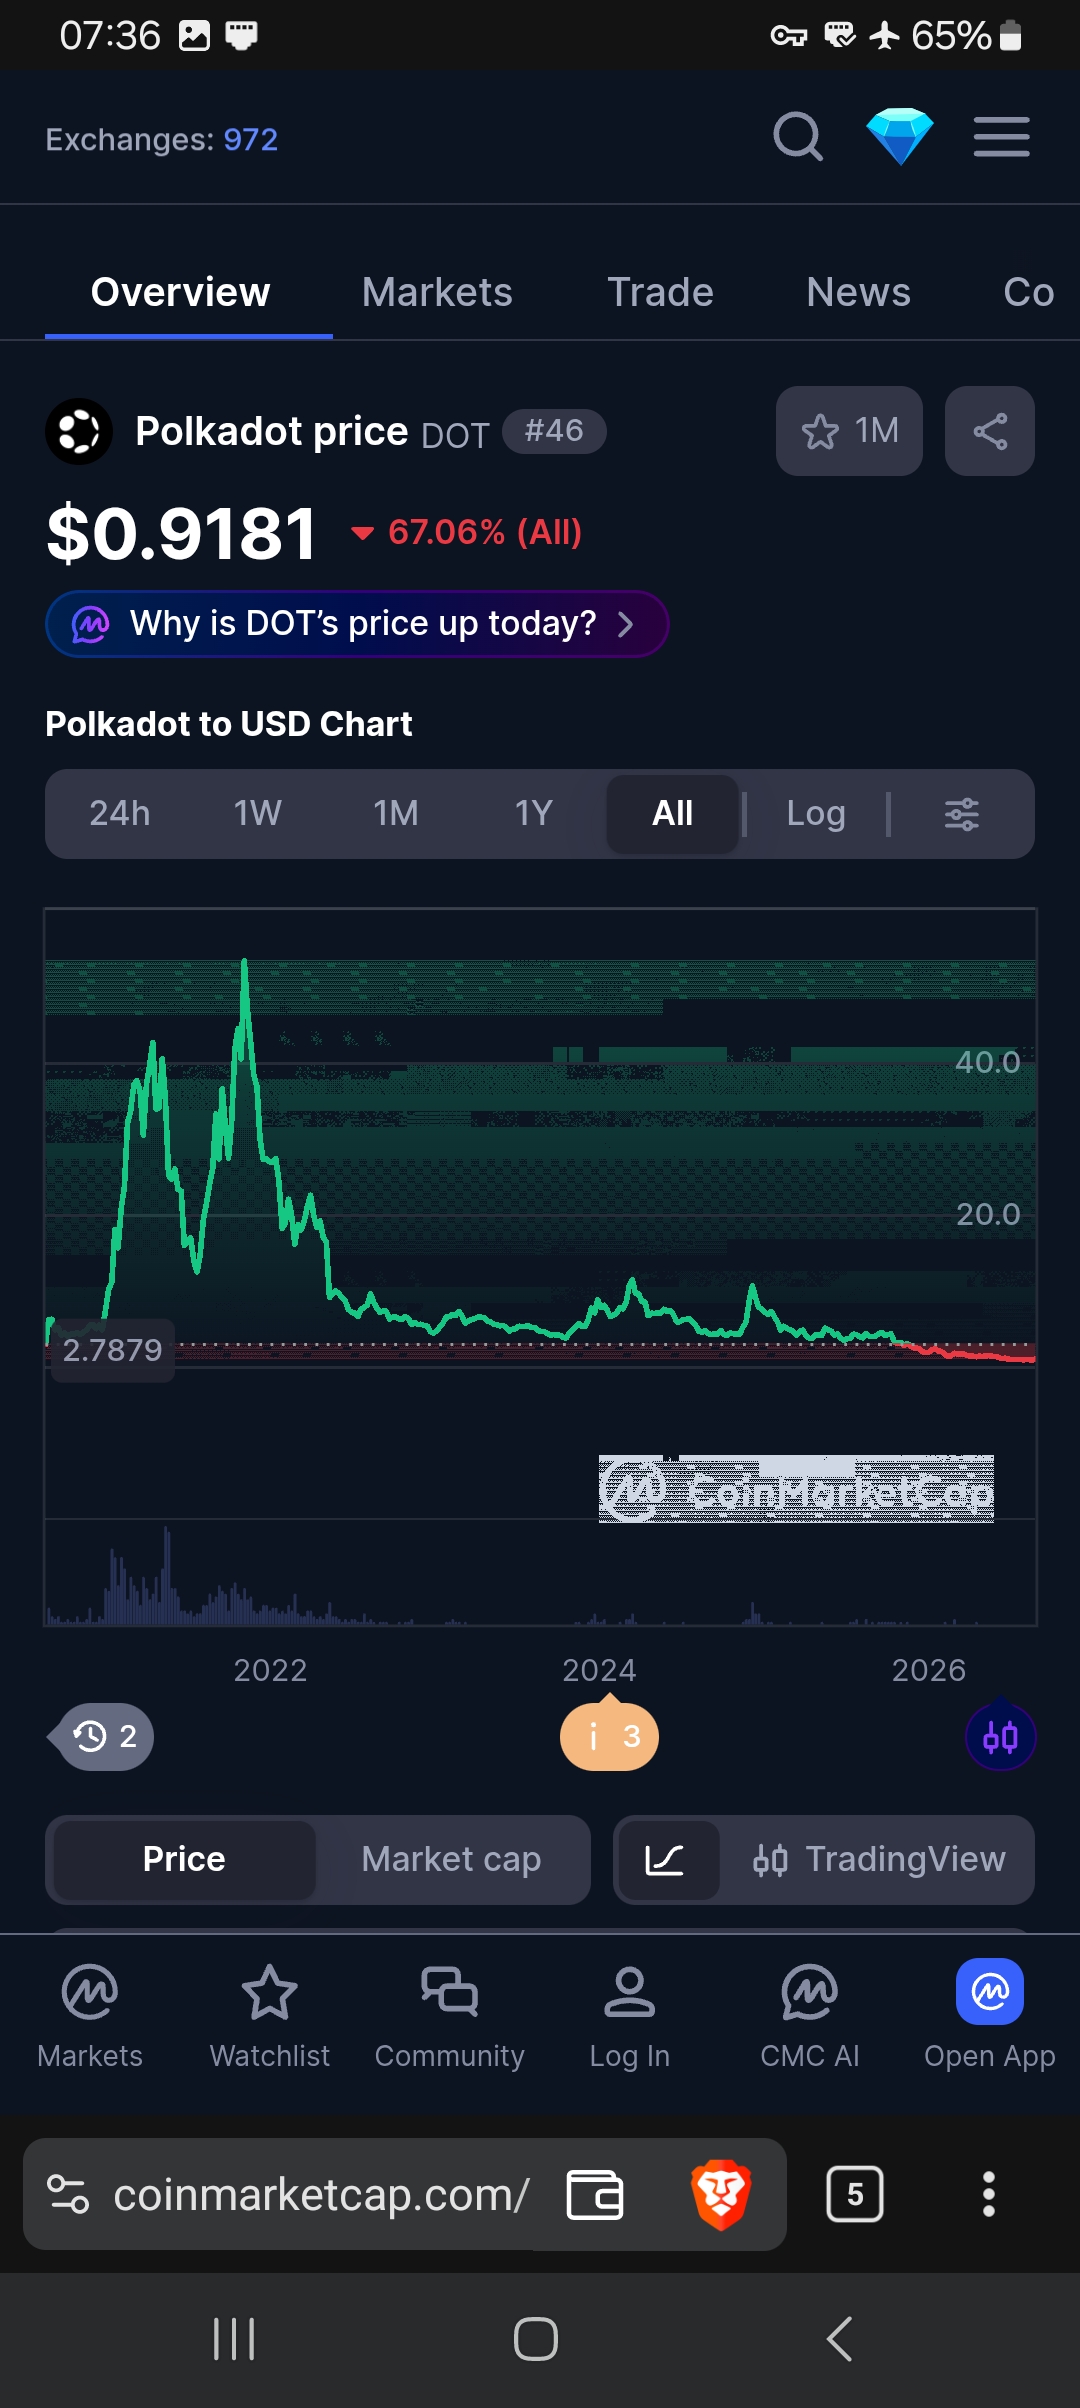Viewport: 1080px width, 2408px height.
Task: Tap the blue diamond rewards icon
Action: (899, 137)
